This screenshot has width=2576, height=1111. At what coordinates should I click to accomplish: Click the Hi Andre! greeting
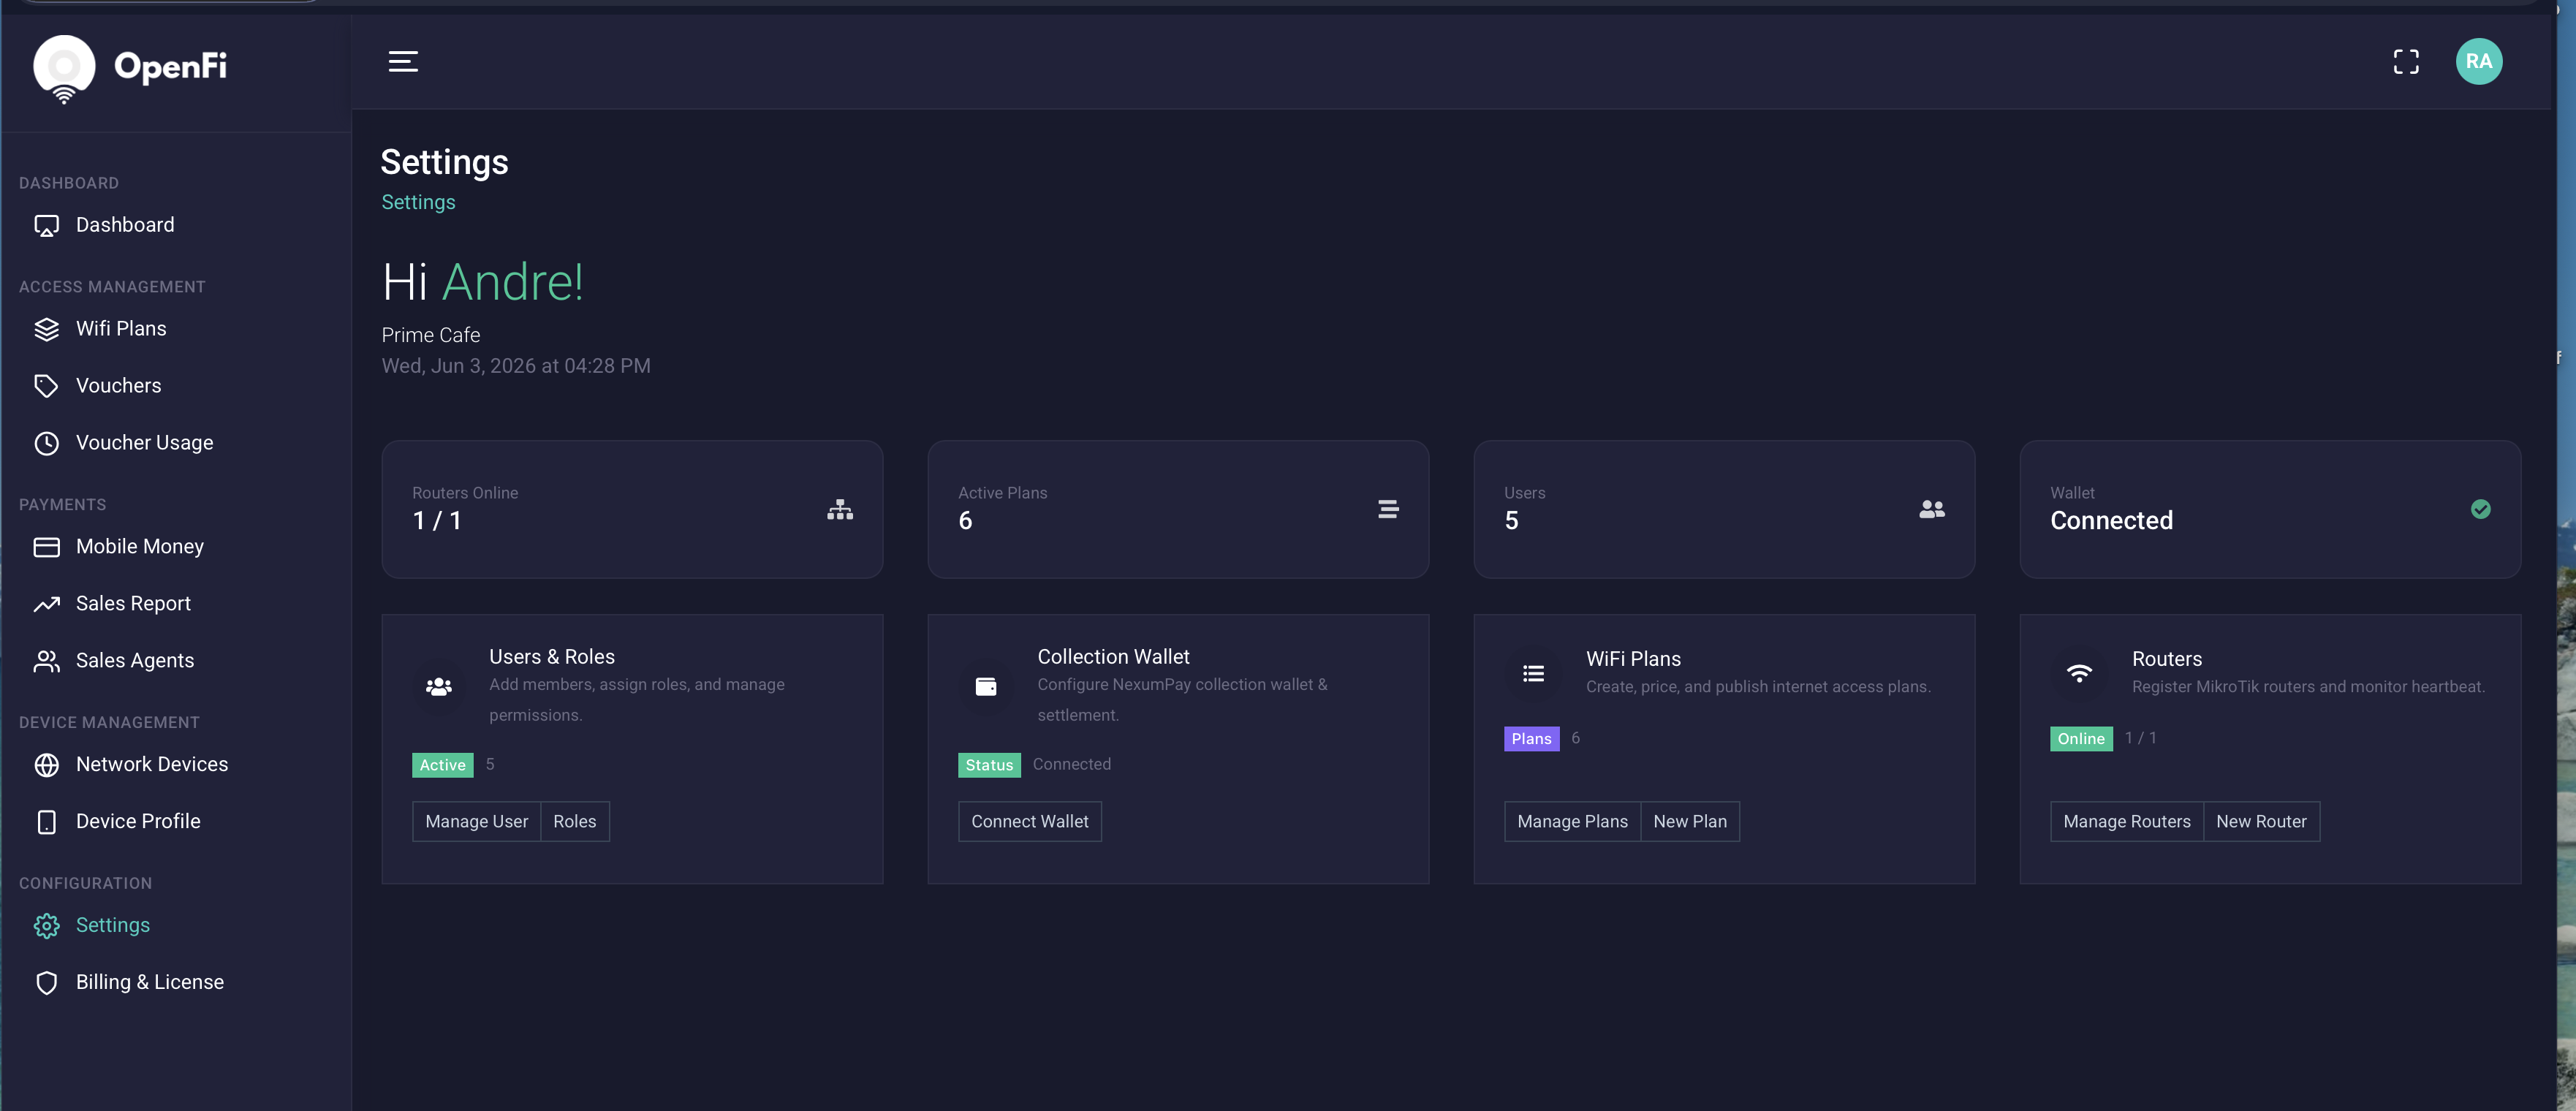point(482,282)
